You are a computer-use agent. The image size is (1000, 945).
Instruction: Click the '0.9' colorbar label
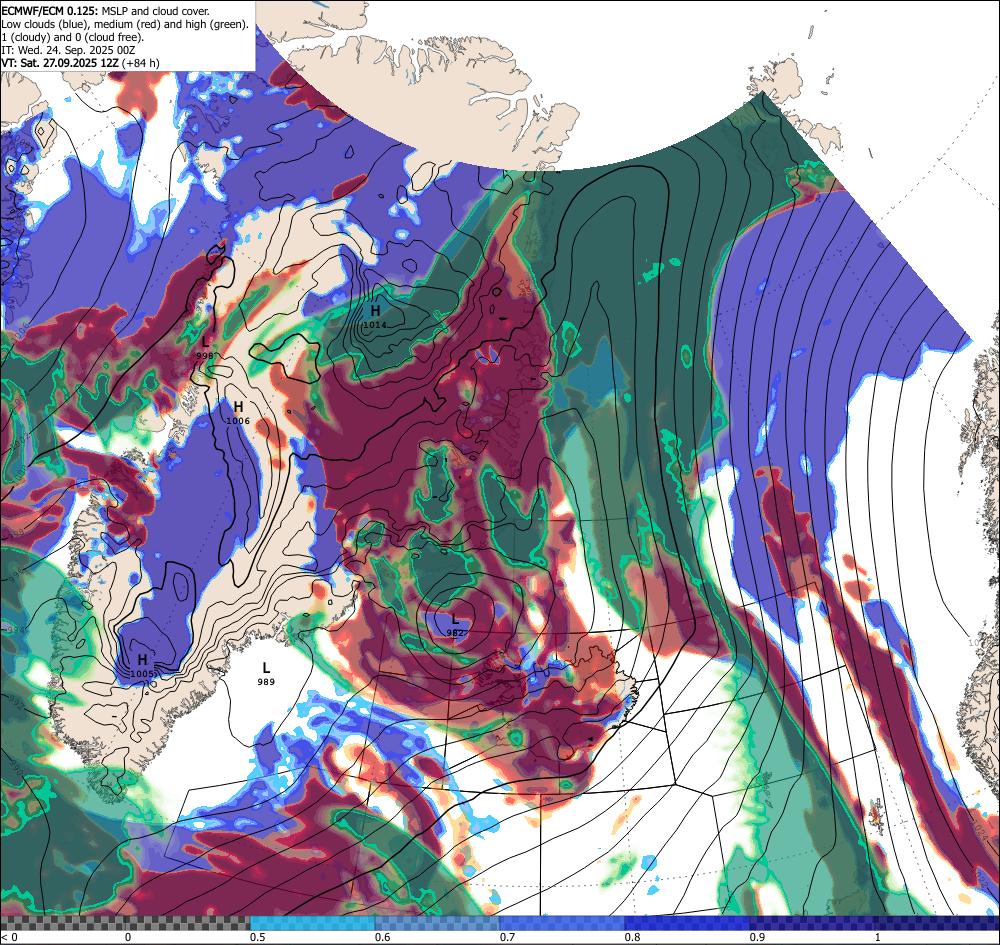757,937
